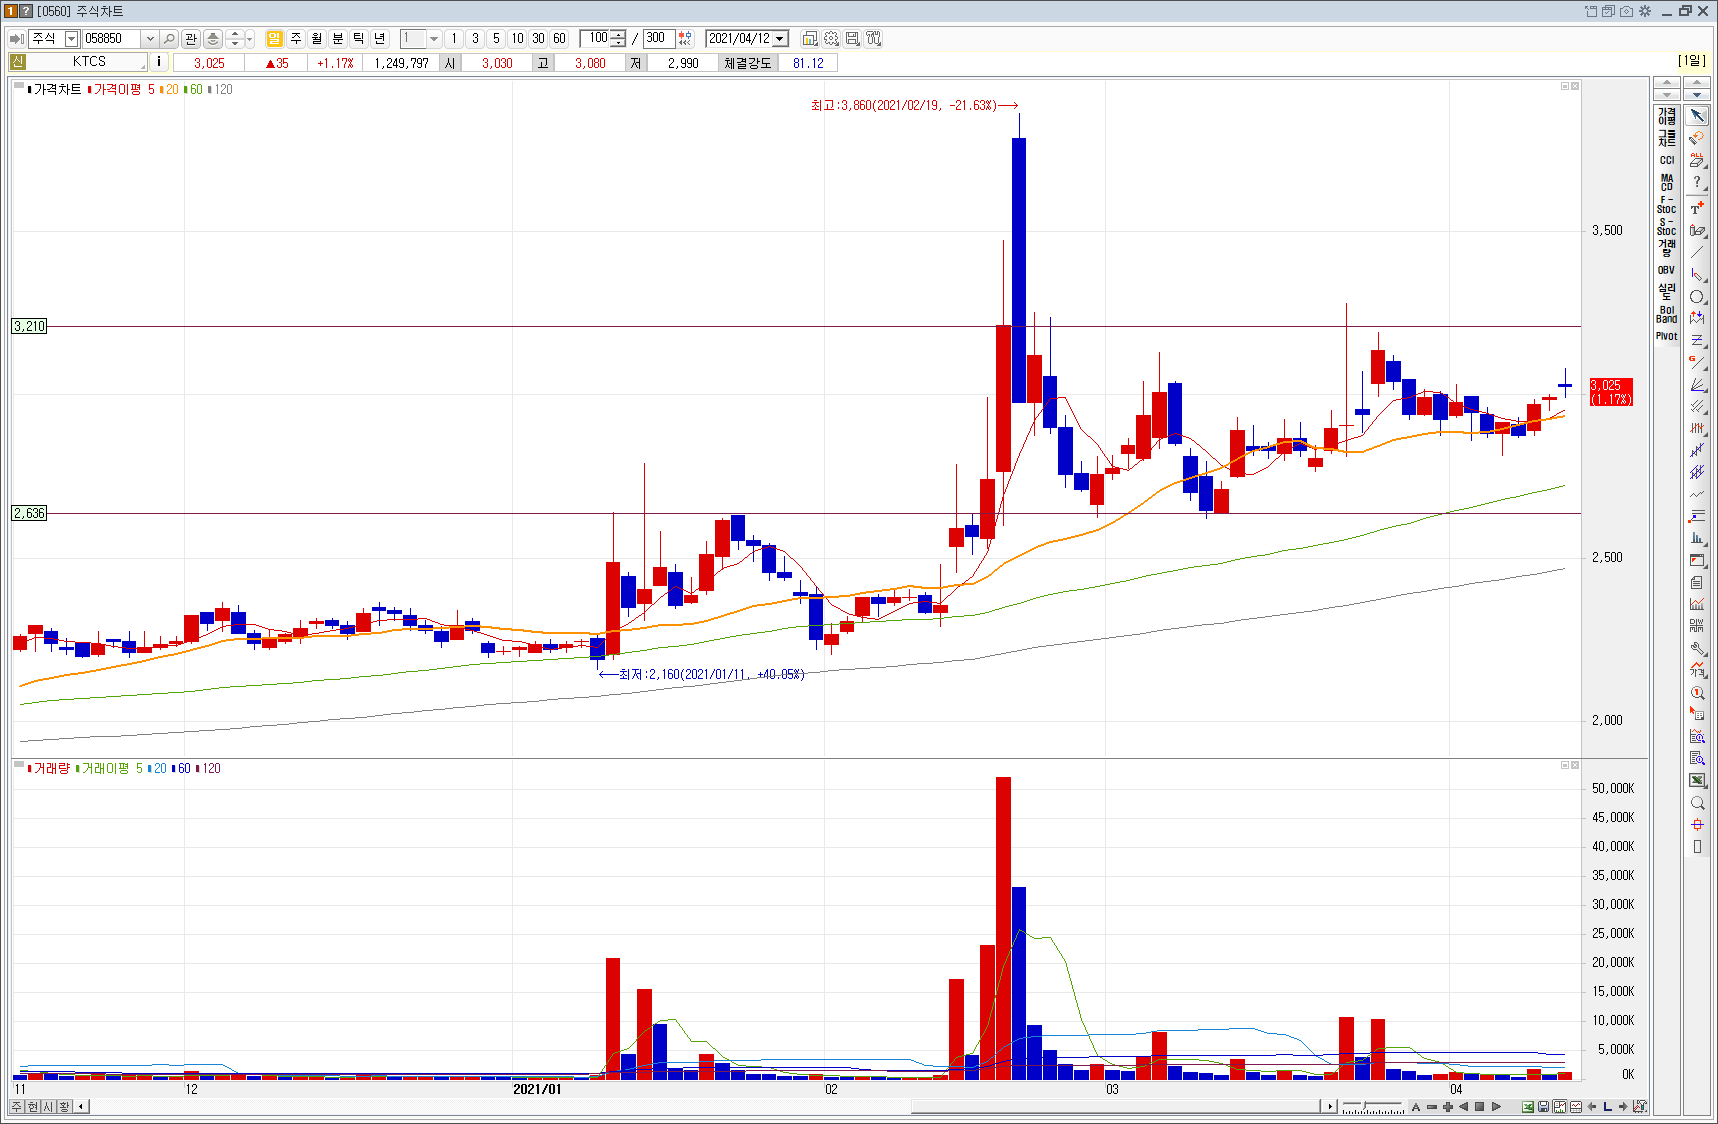Click the help question-mark tool in sidebar
The height and width of the screenshot is (1124, 1718).
click(x=1697, y=182)
